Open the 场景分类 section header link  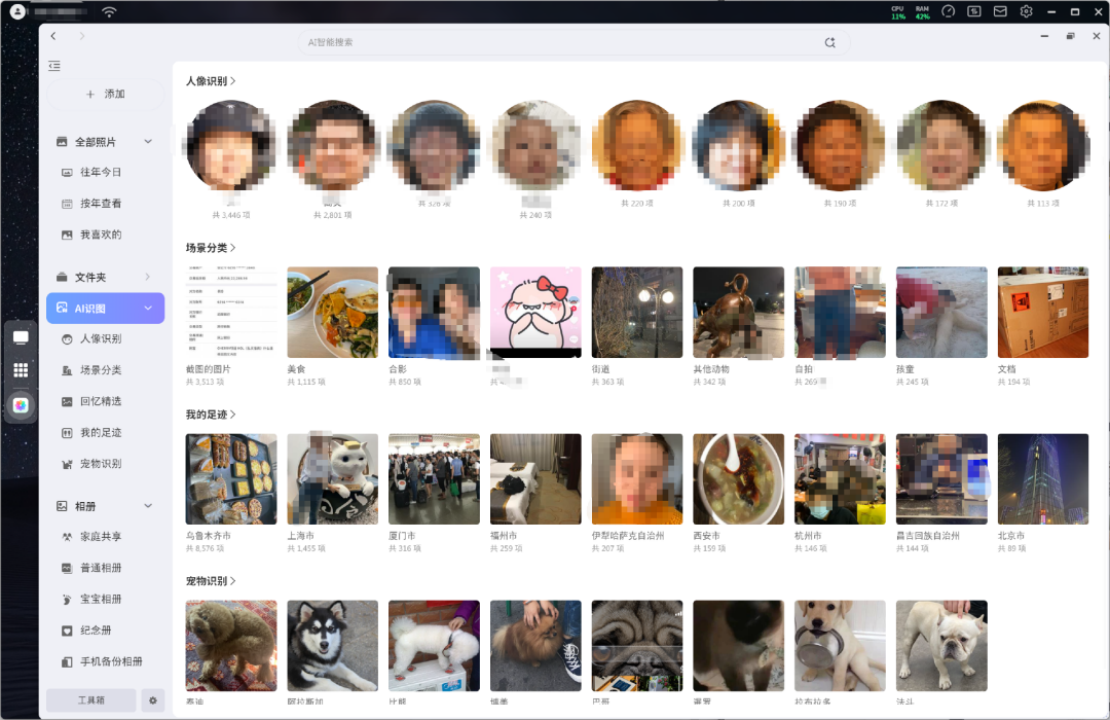tap(210, 248)
